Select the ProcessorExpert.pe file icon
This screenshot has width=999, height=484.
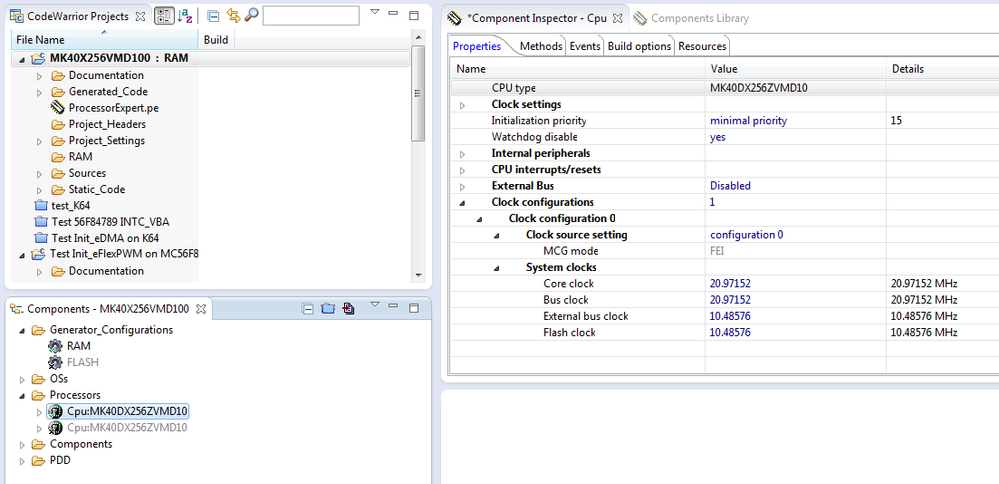[58, 108]
